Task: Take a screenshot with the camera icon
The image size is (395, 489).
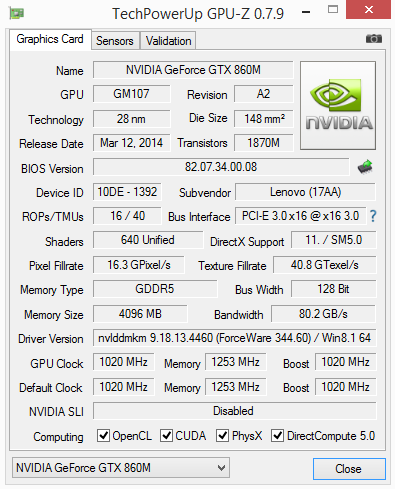Action: 374,39
